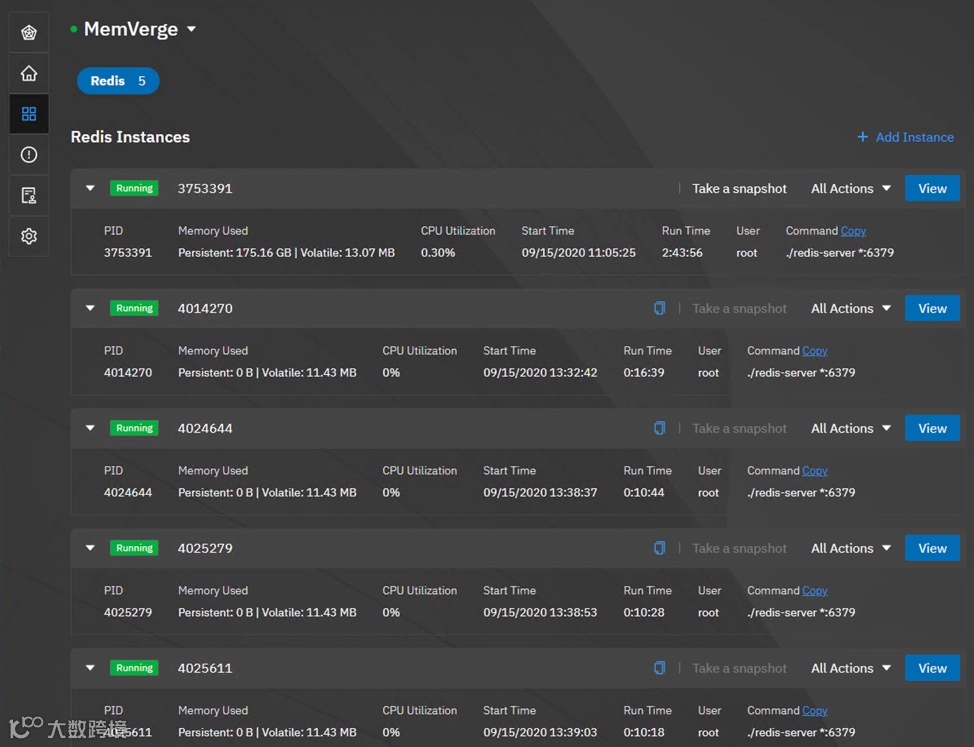Copy the command for PID 4014270

tap(814, 350)
